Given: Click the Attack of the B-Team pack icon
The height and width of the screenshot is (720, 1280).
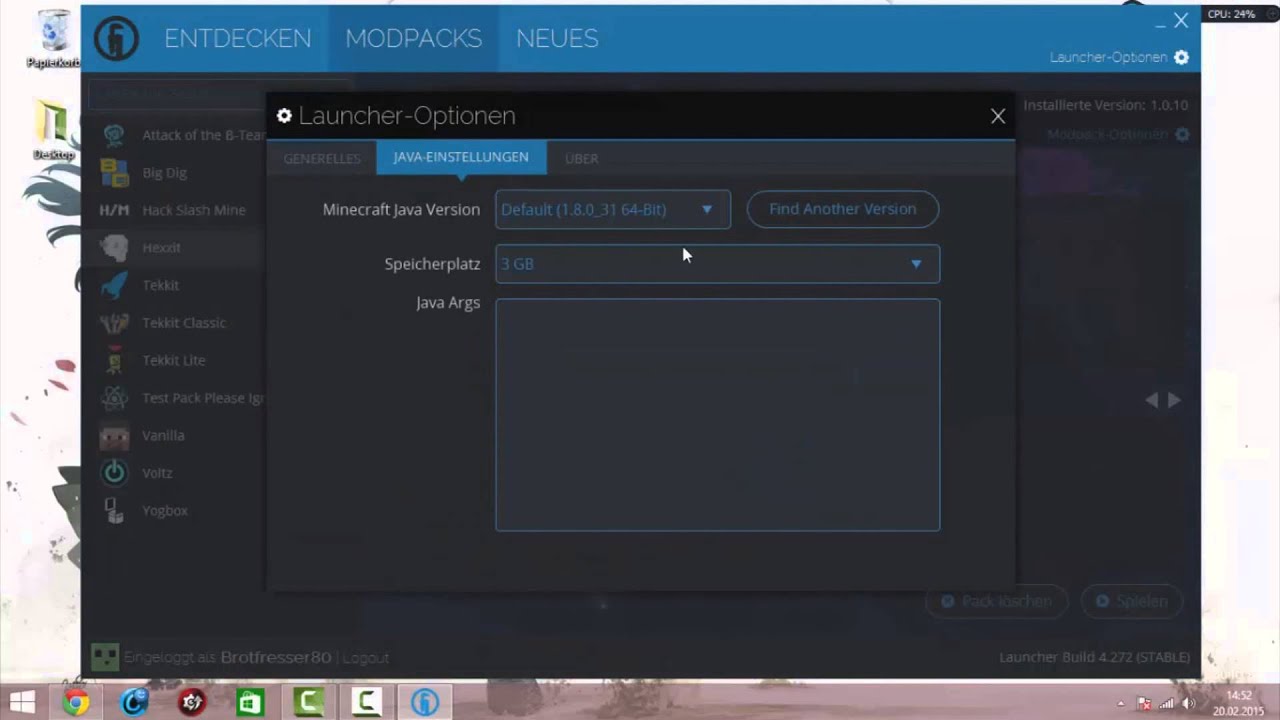Looking at the screenshot, I should 114,135.
